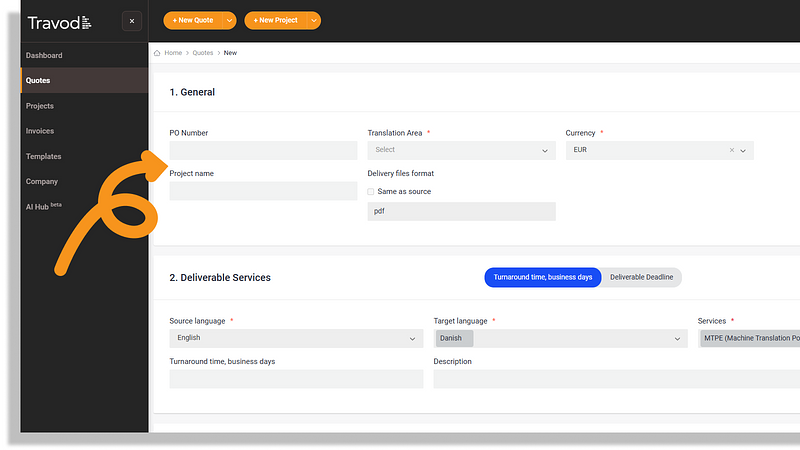Expand the Currency dropdown chevron

point(743,150)
